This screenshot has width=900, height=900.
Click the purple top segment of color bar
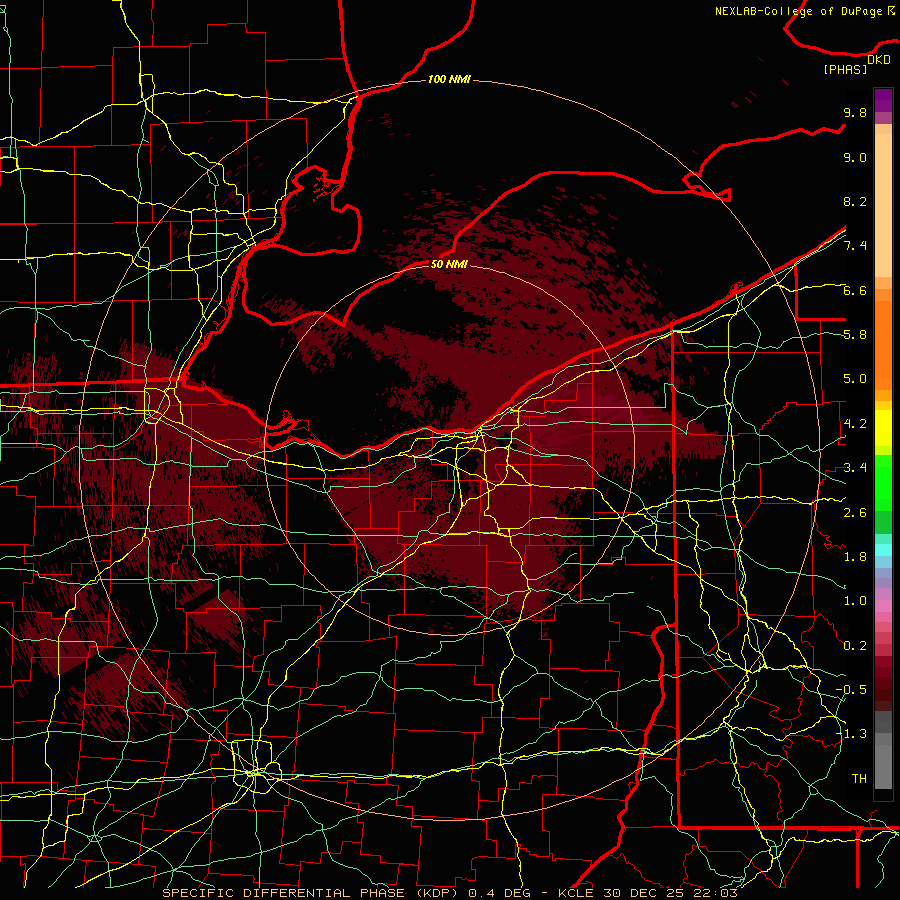pyautogui.click(x=883, y=100)
